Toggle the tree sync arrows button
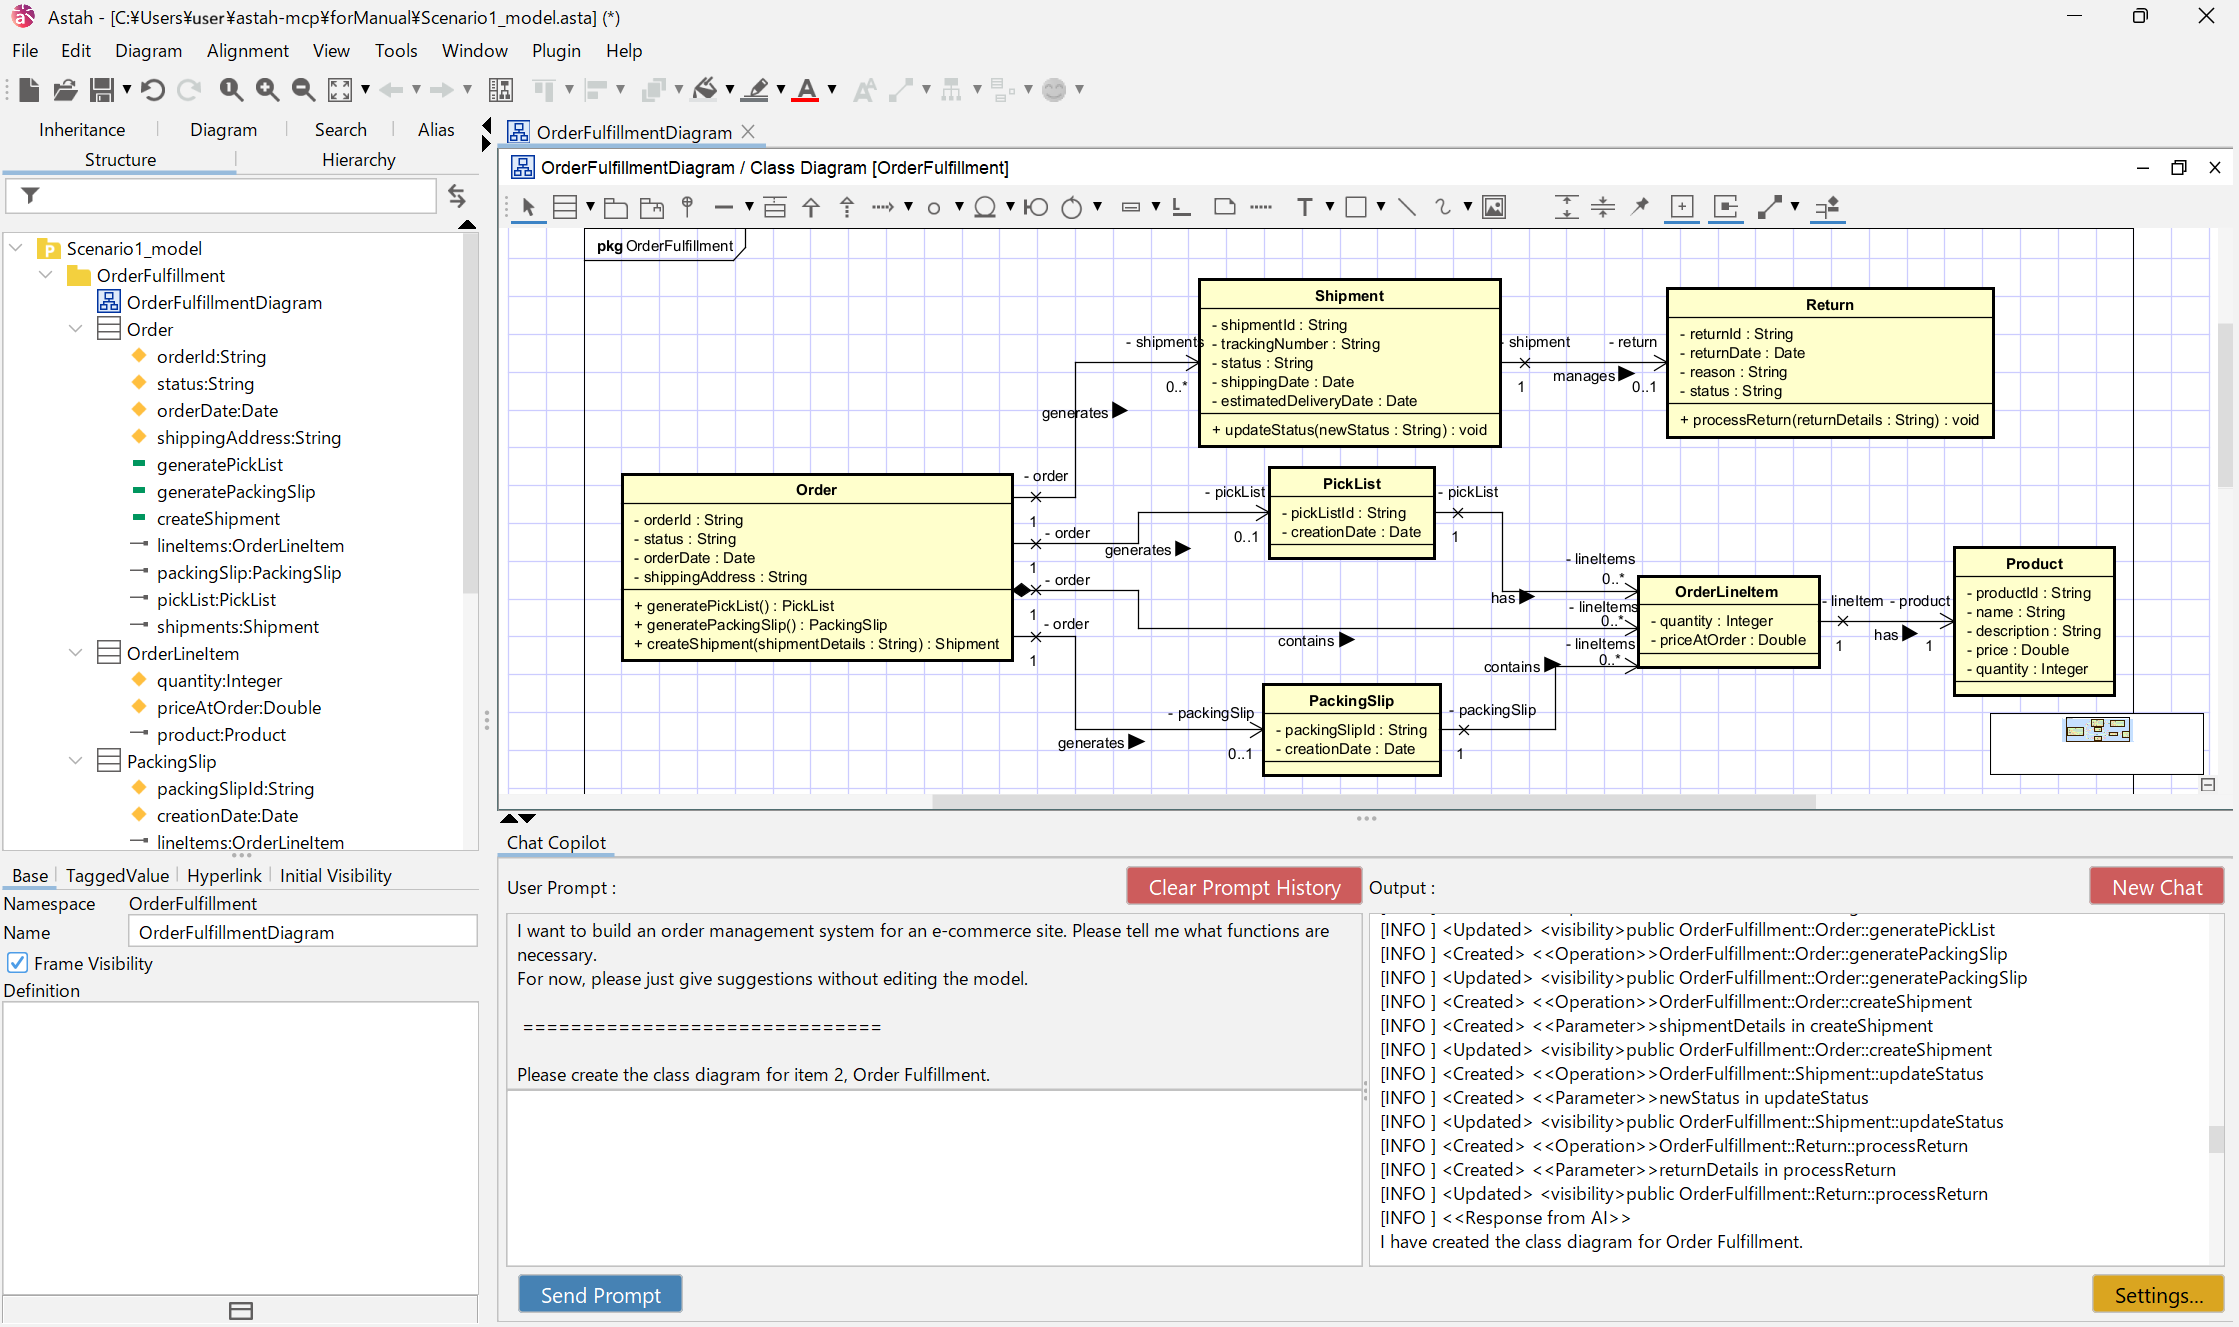 (457, 195)
